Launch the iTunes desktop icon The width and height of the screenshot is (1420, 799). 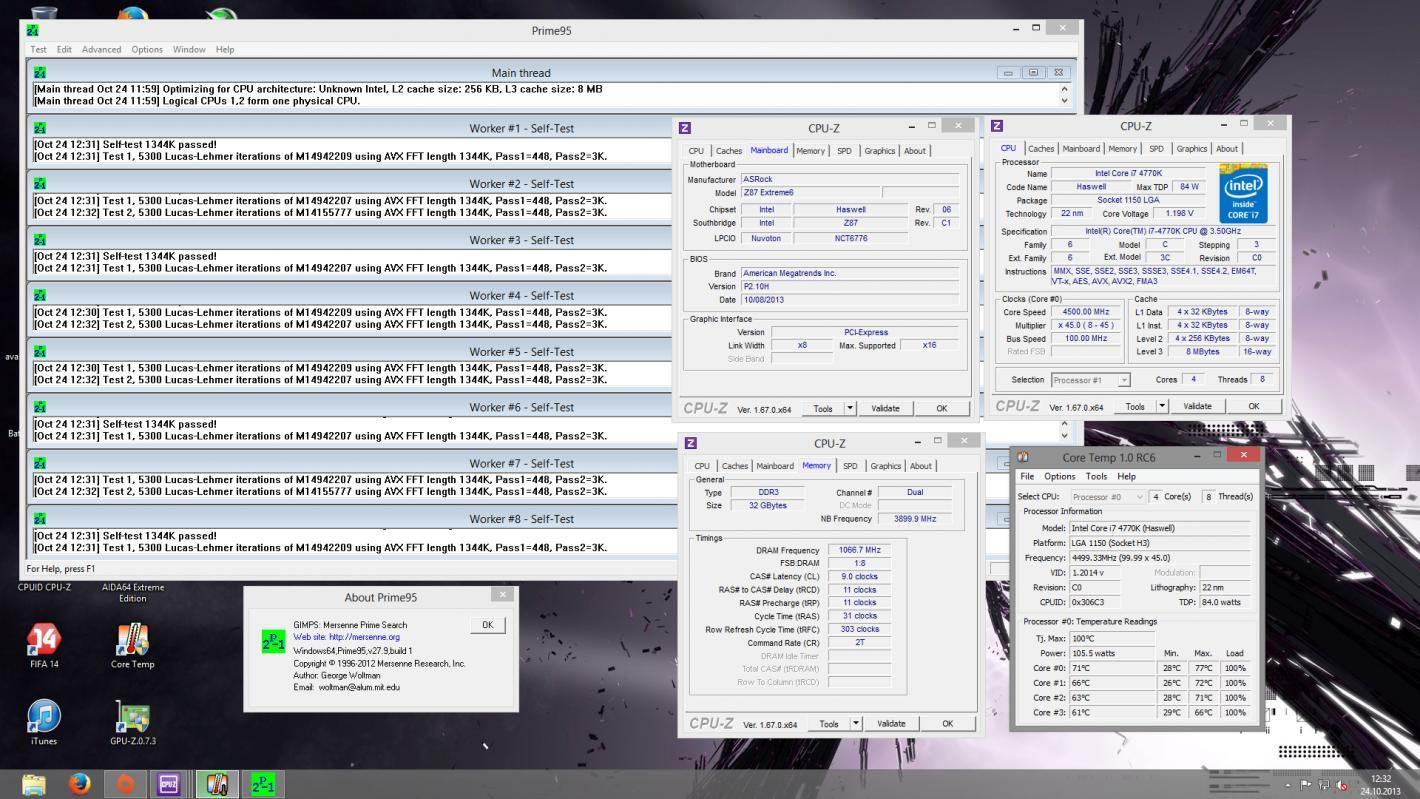pyautogui.click(x=44, y=716)
